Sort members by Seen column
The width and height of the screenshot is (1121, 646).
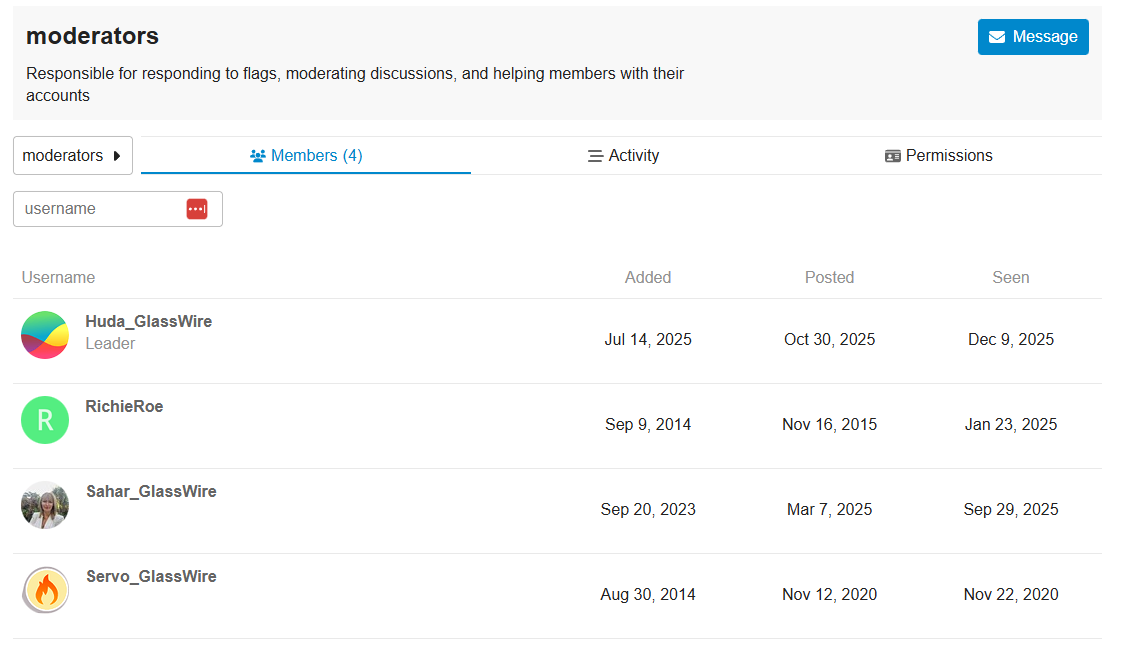point(1010,278)
